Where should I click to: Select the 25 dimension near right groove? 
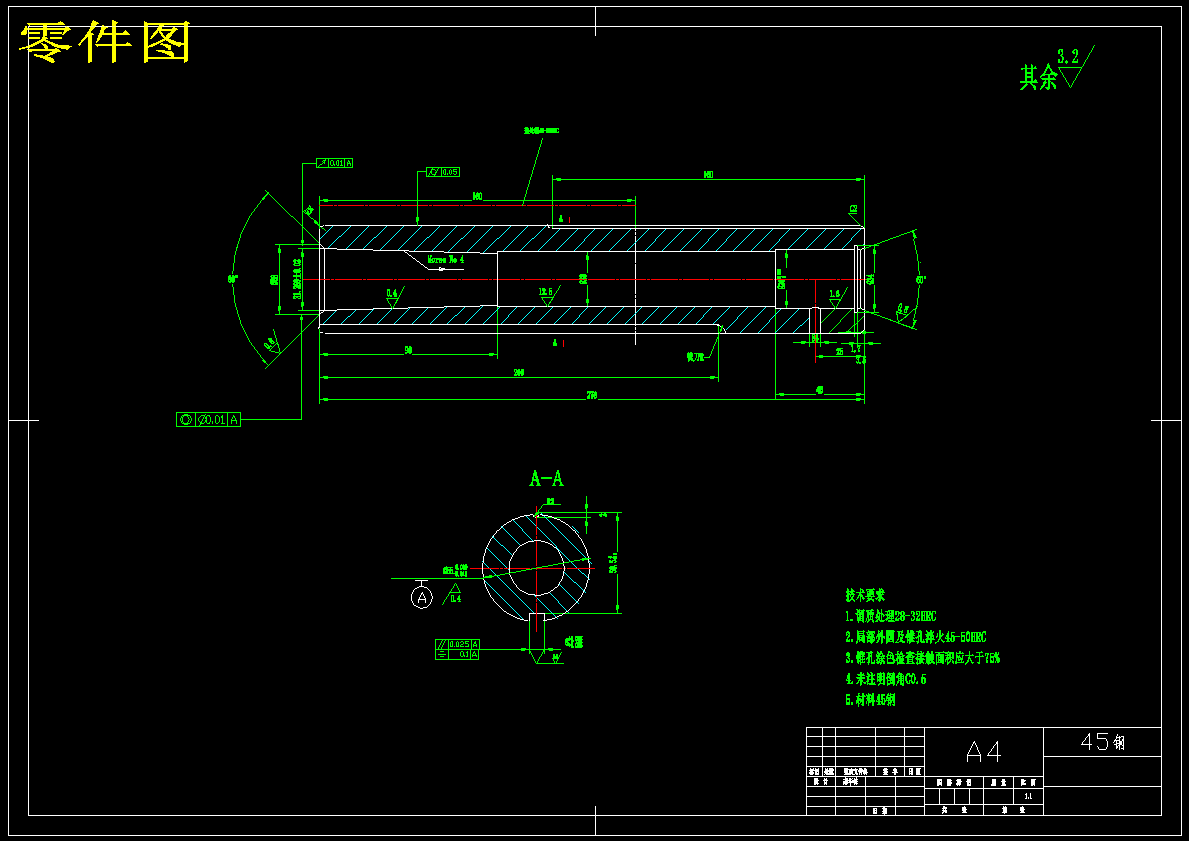(839, 352)
